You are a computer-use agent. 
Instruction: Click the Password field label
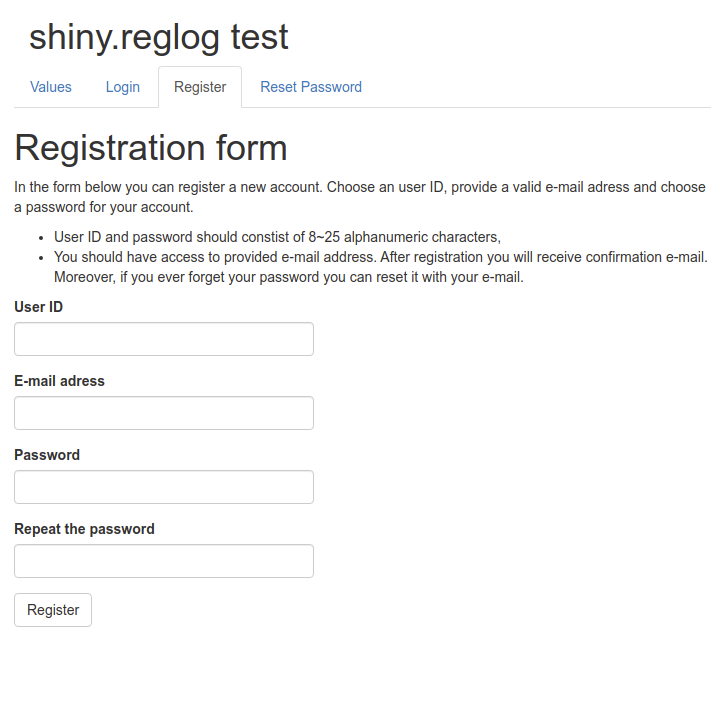[47, 455]
